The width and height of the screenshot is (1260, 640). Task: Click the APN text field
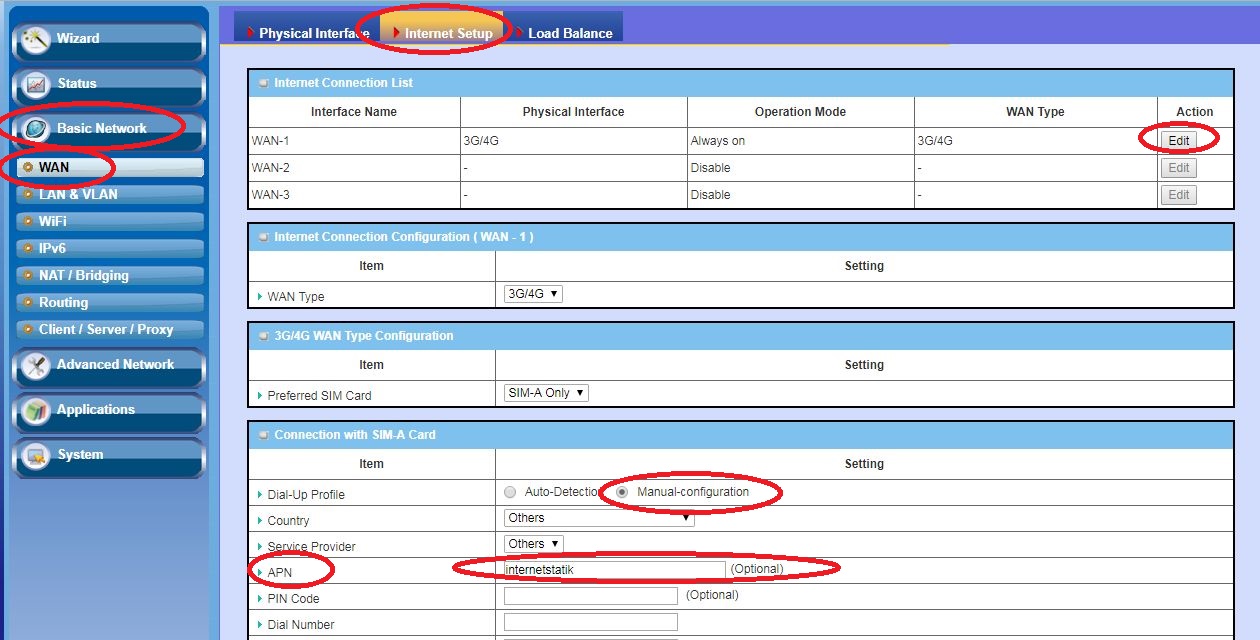click(614, 570)
